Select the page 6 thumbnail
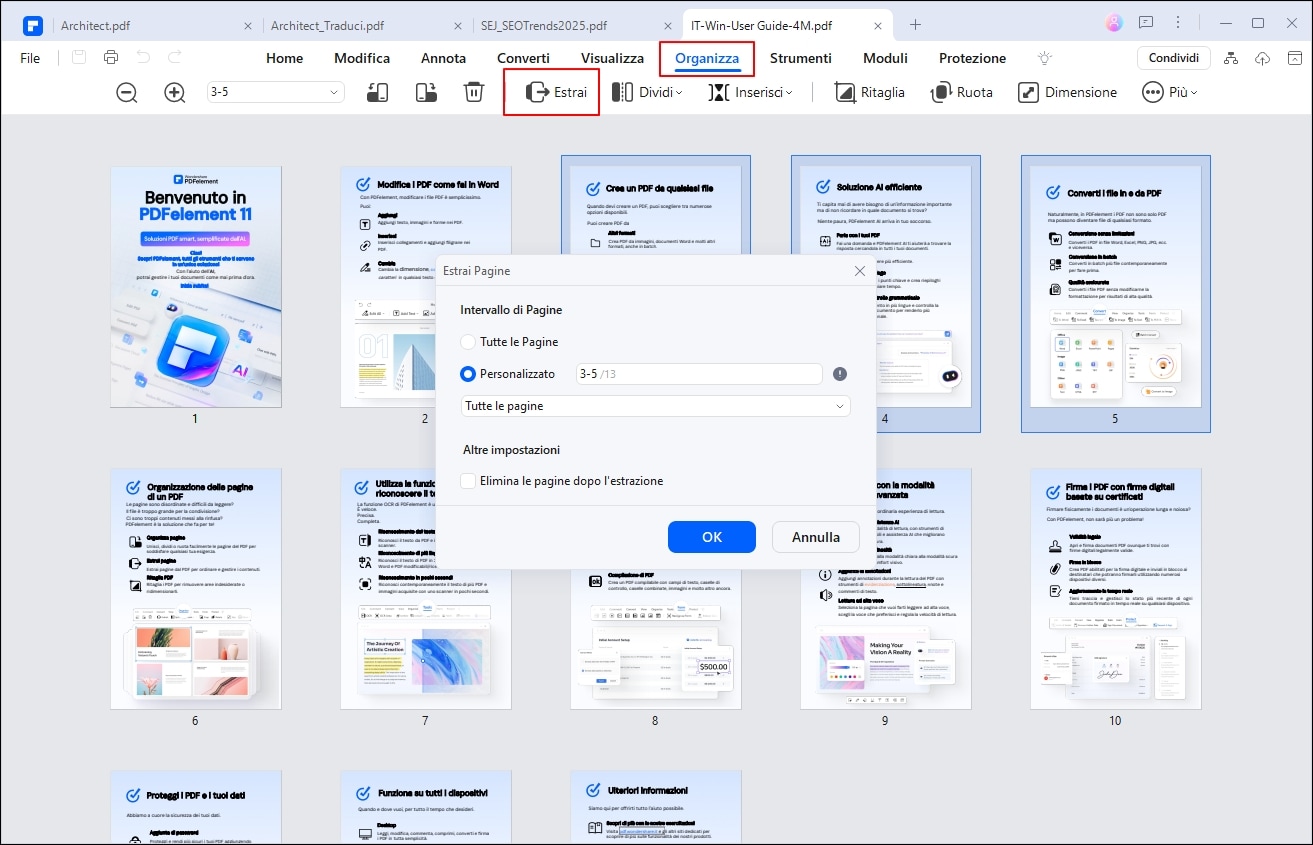Image resolution: width=1313 pixels, height=845 pixels. click(196, 589)
